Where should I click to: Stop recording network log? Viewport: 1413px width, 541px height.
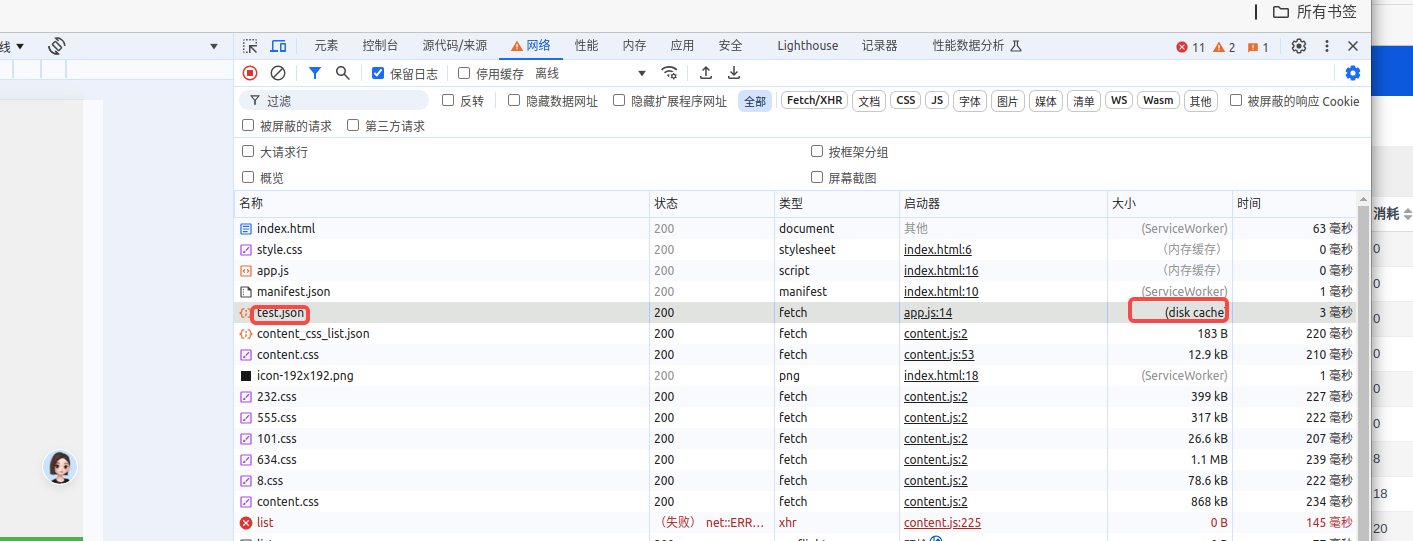pyautogui.click(x=250, y=73)
